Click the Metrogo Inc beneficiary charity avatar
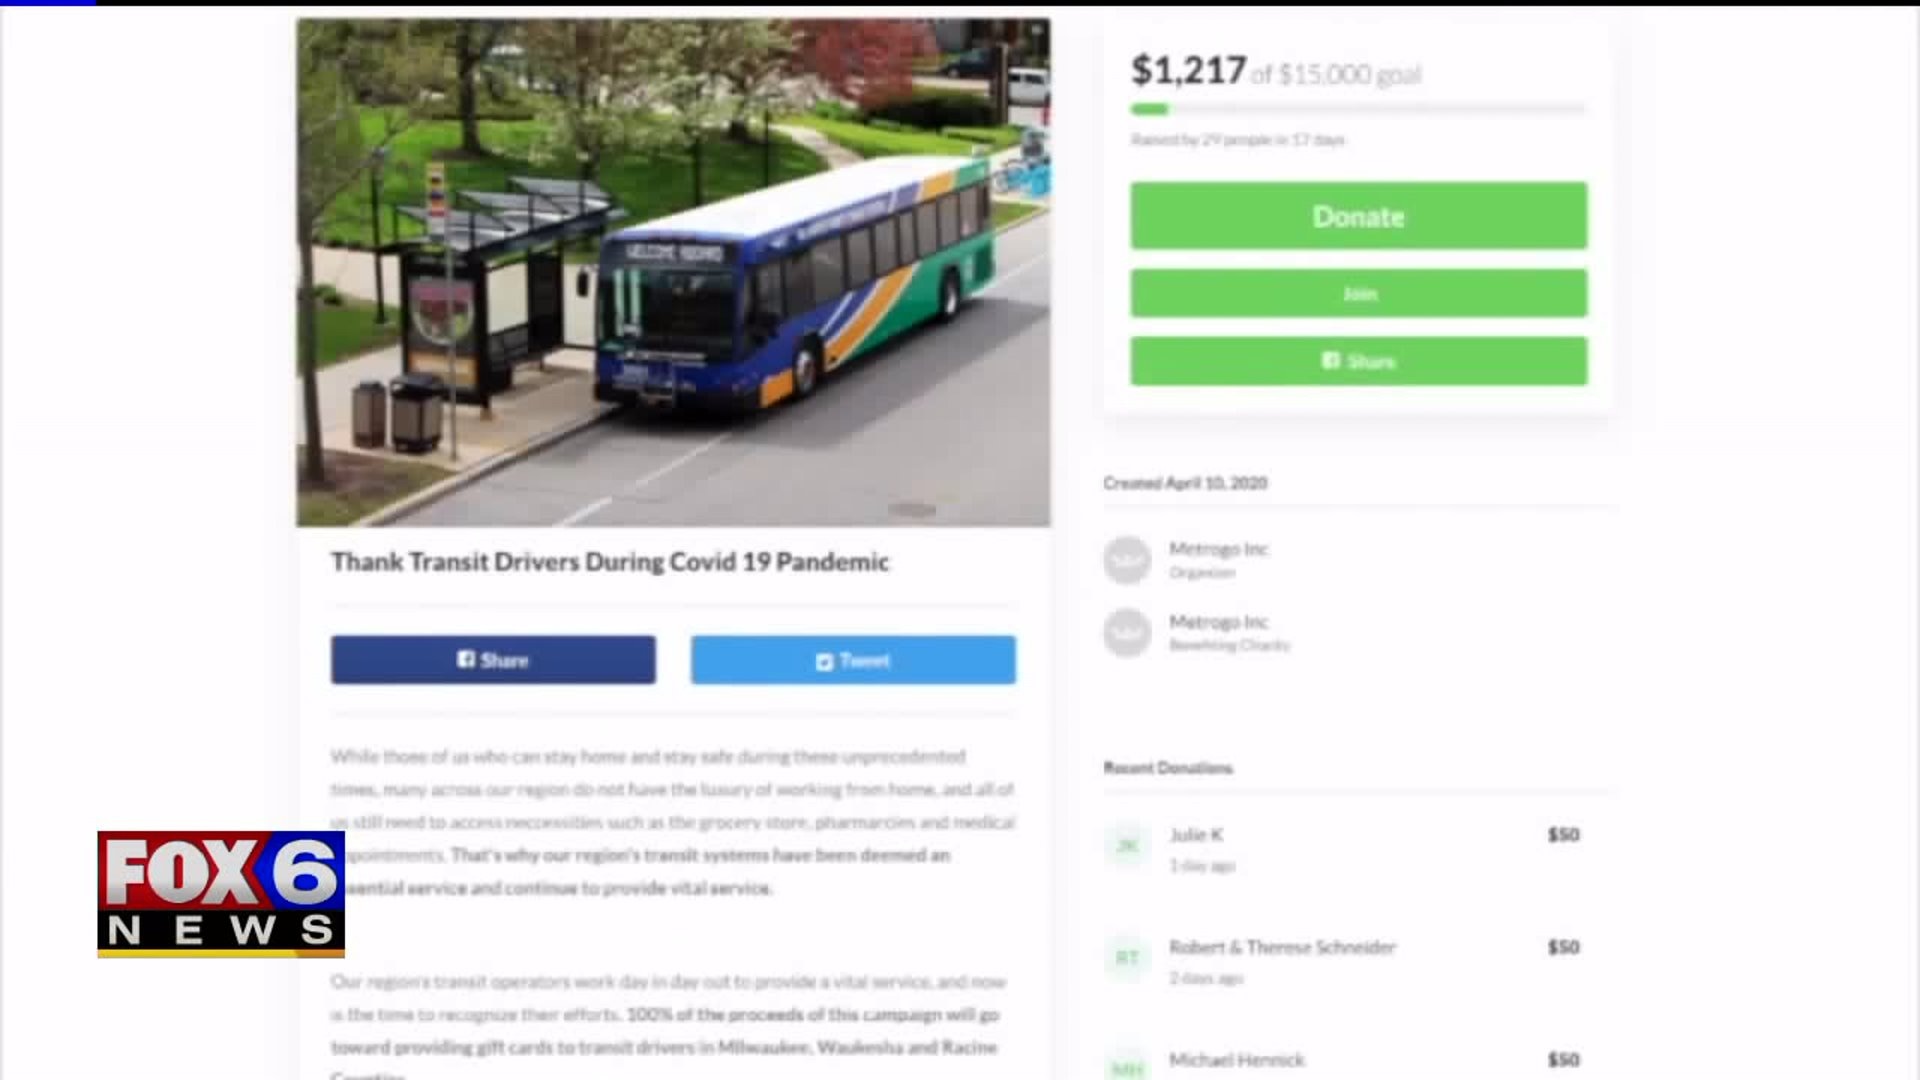This screenshot has width=1920, height=1080. tap(1127, 632)
